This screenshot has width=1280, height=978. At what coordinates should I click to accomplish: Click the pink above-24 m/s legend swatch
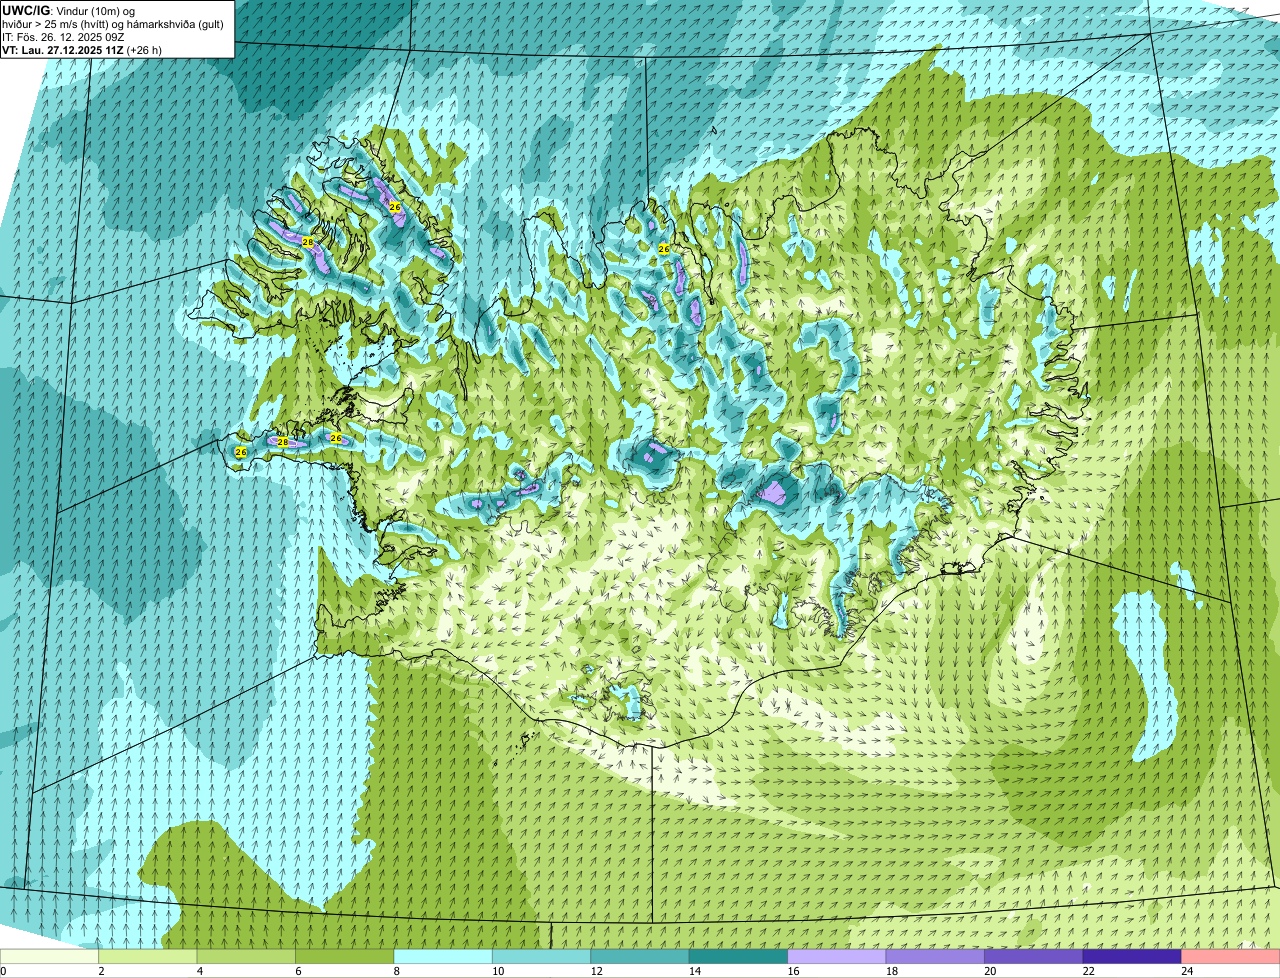pos(1231,956)
